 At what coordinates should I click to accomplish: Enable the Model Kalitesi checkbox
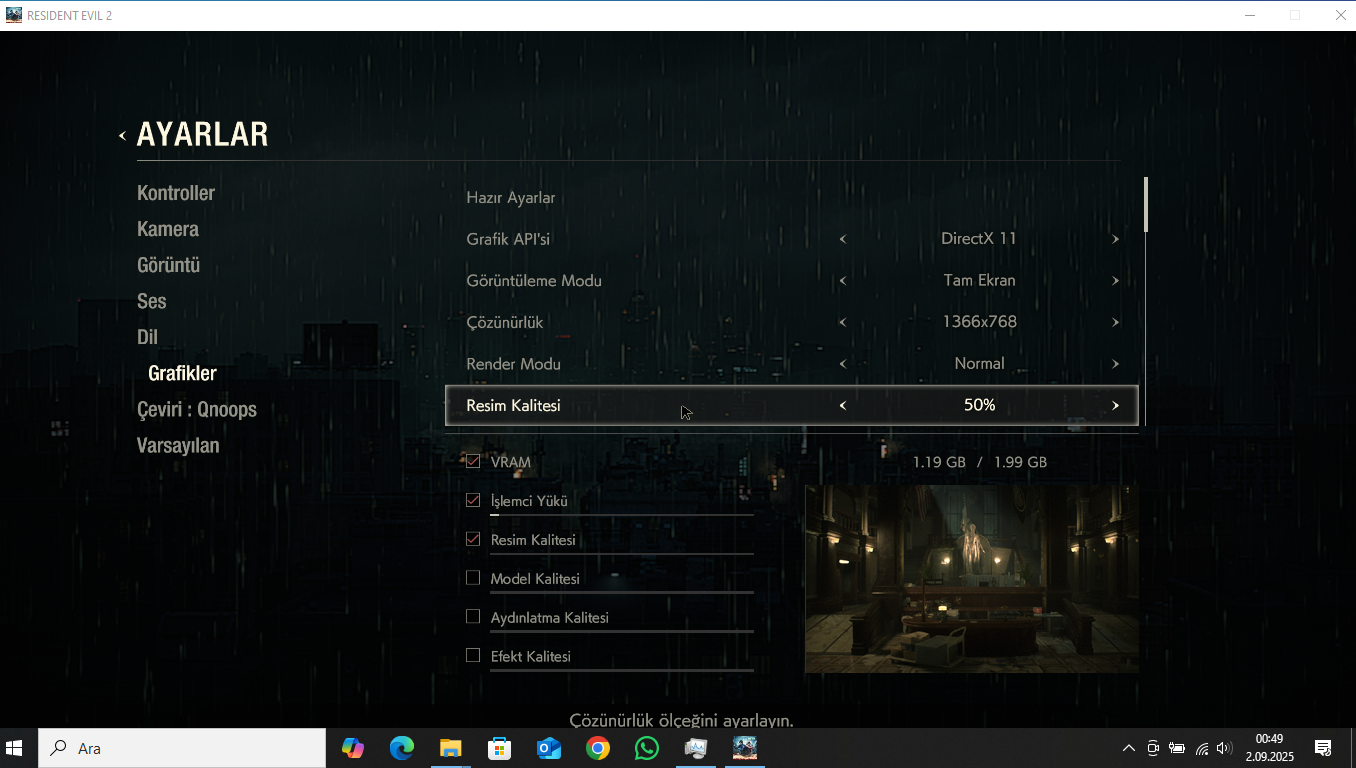point(473,578)
